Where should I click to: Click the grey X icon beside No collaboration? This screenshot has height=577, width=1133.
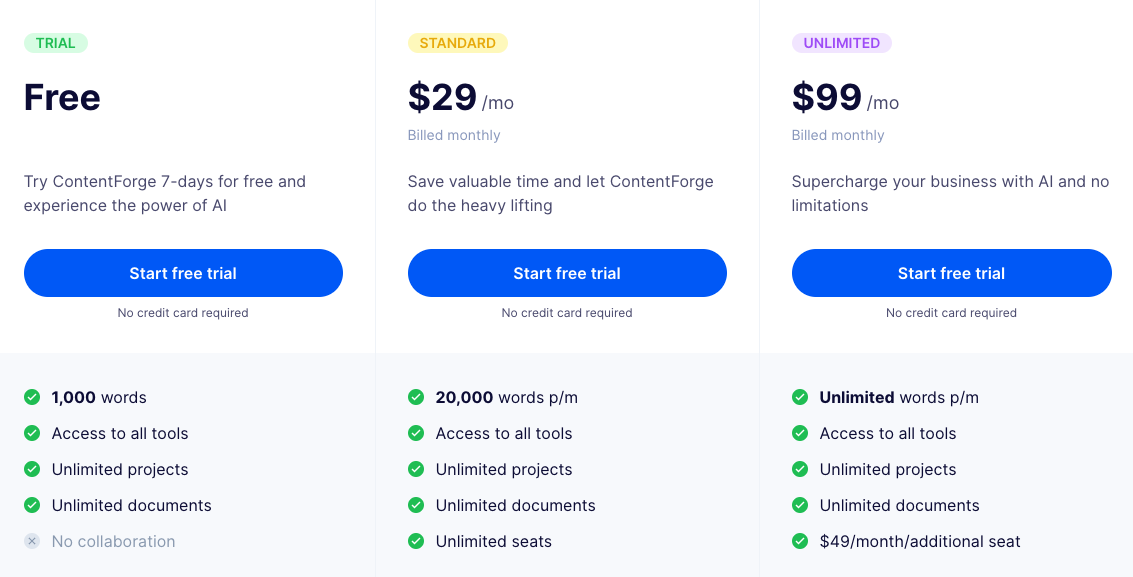[x=32, y=541]
